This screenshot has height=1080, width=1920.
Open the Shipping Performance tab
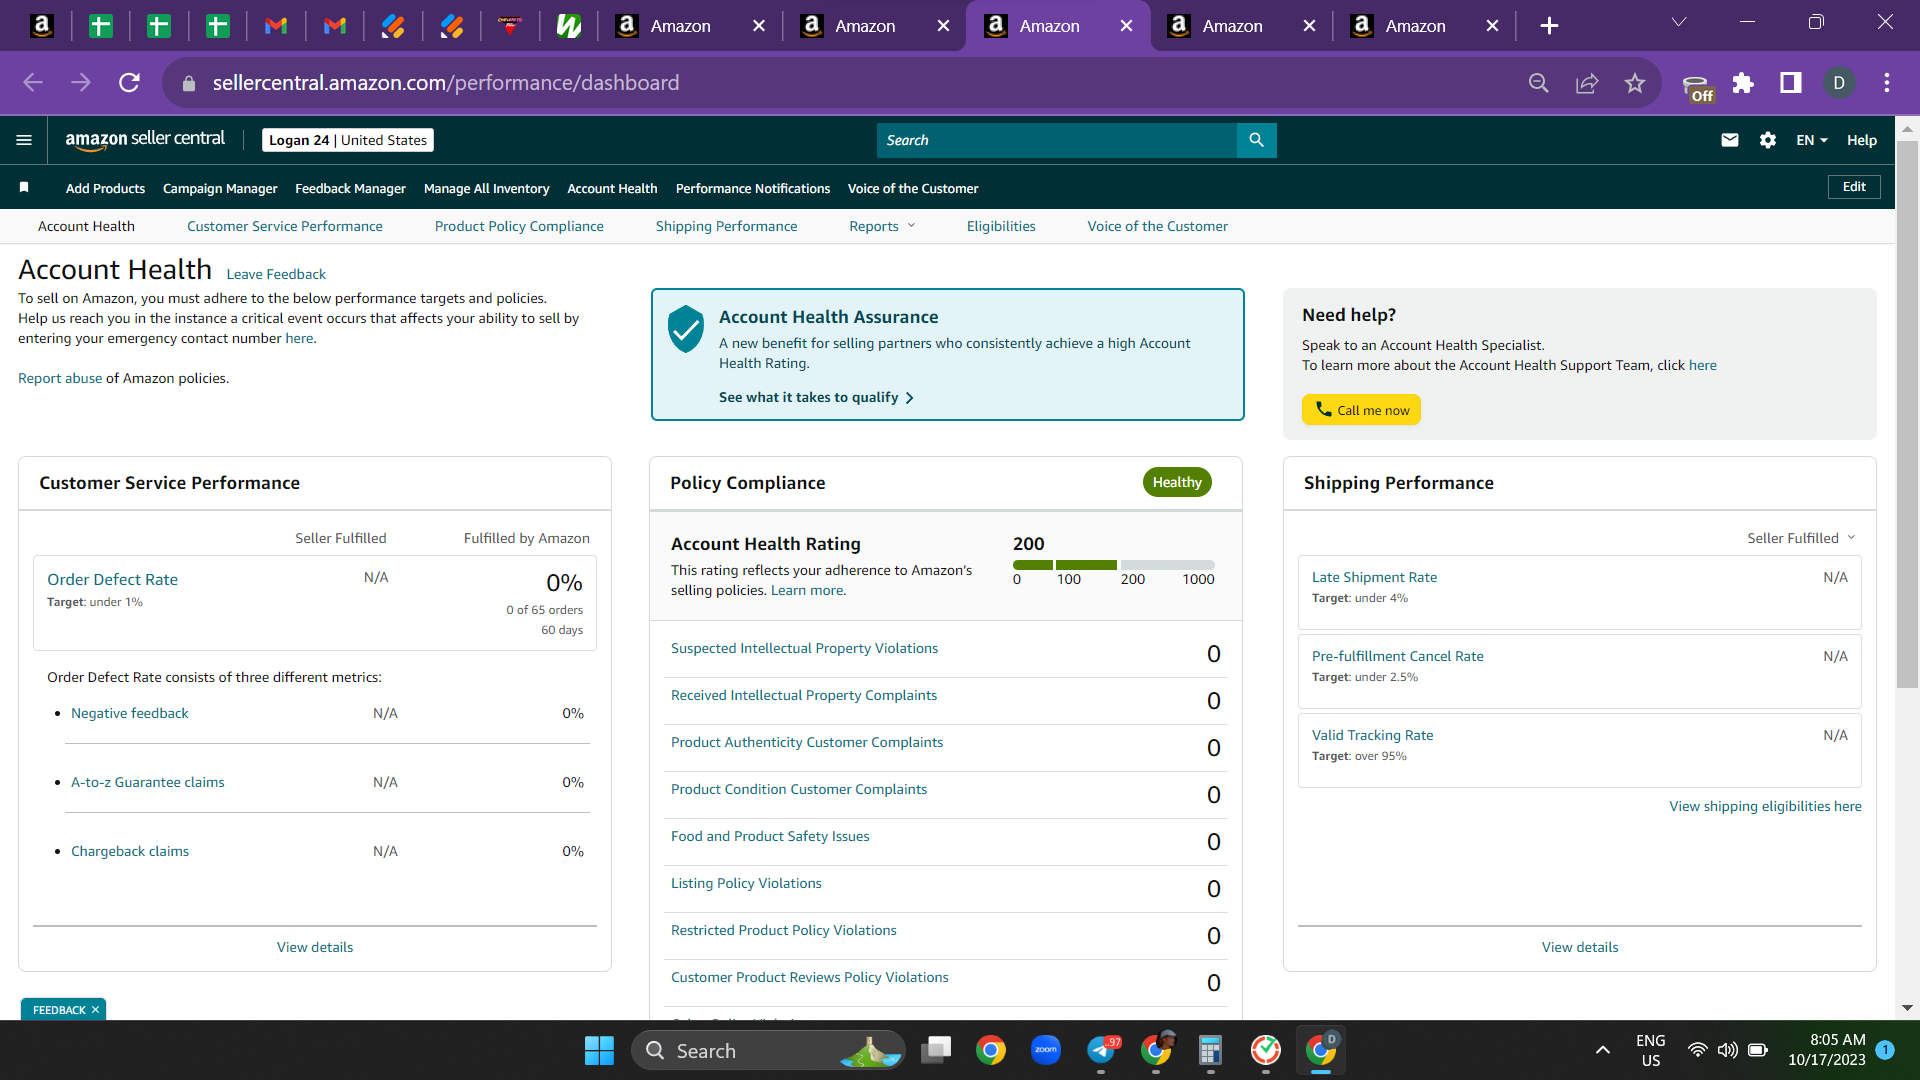pos(727,226)
